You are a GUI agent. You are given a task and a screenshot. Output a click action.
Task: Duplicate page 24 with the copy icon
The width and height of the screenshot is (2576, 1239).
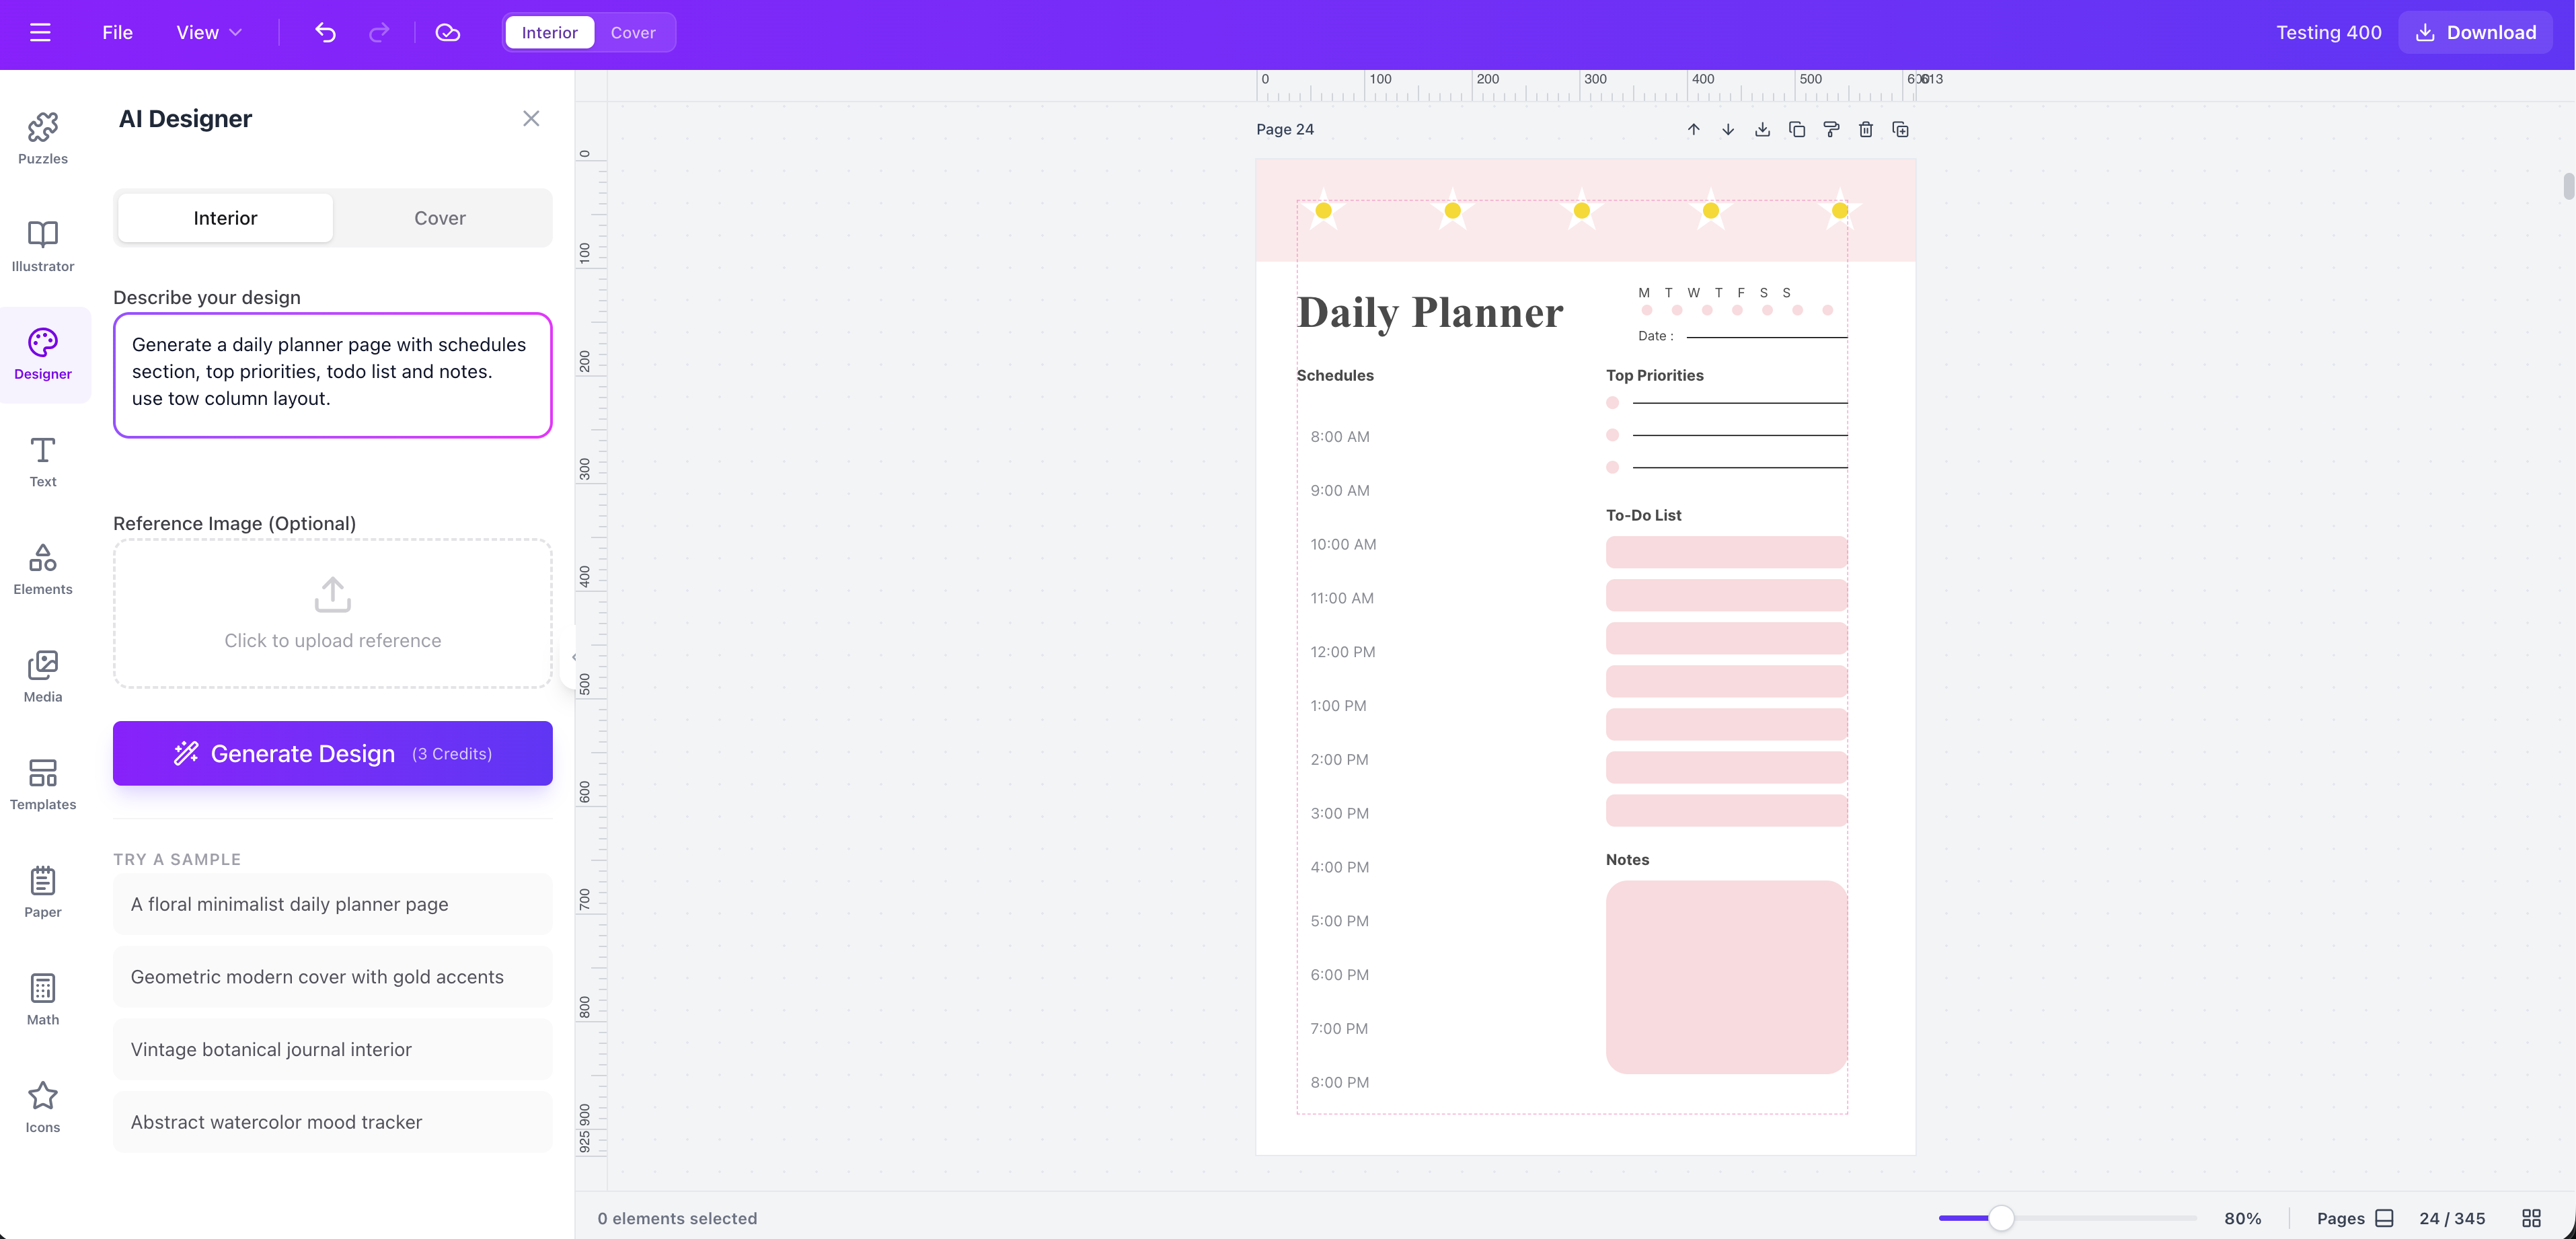pyautogui.click(x=1797, y=129)
